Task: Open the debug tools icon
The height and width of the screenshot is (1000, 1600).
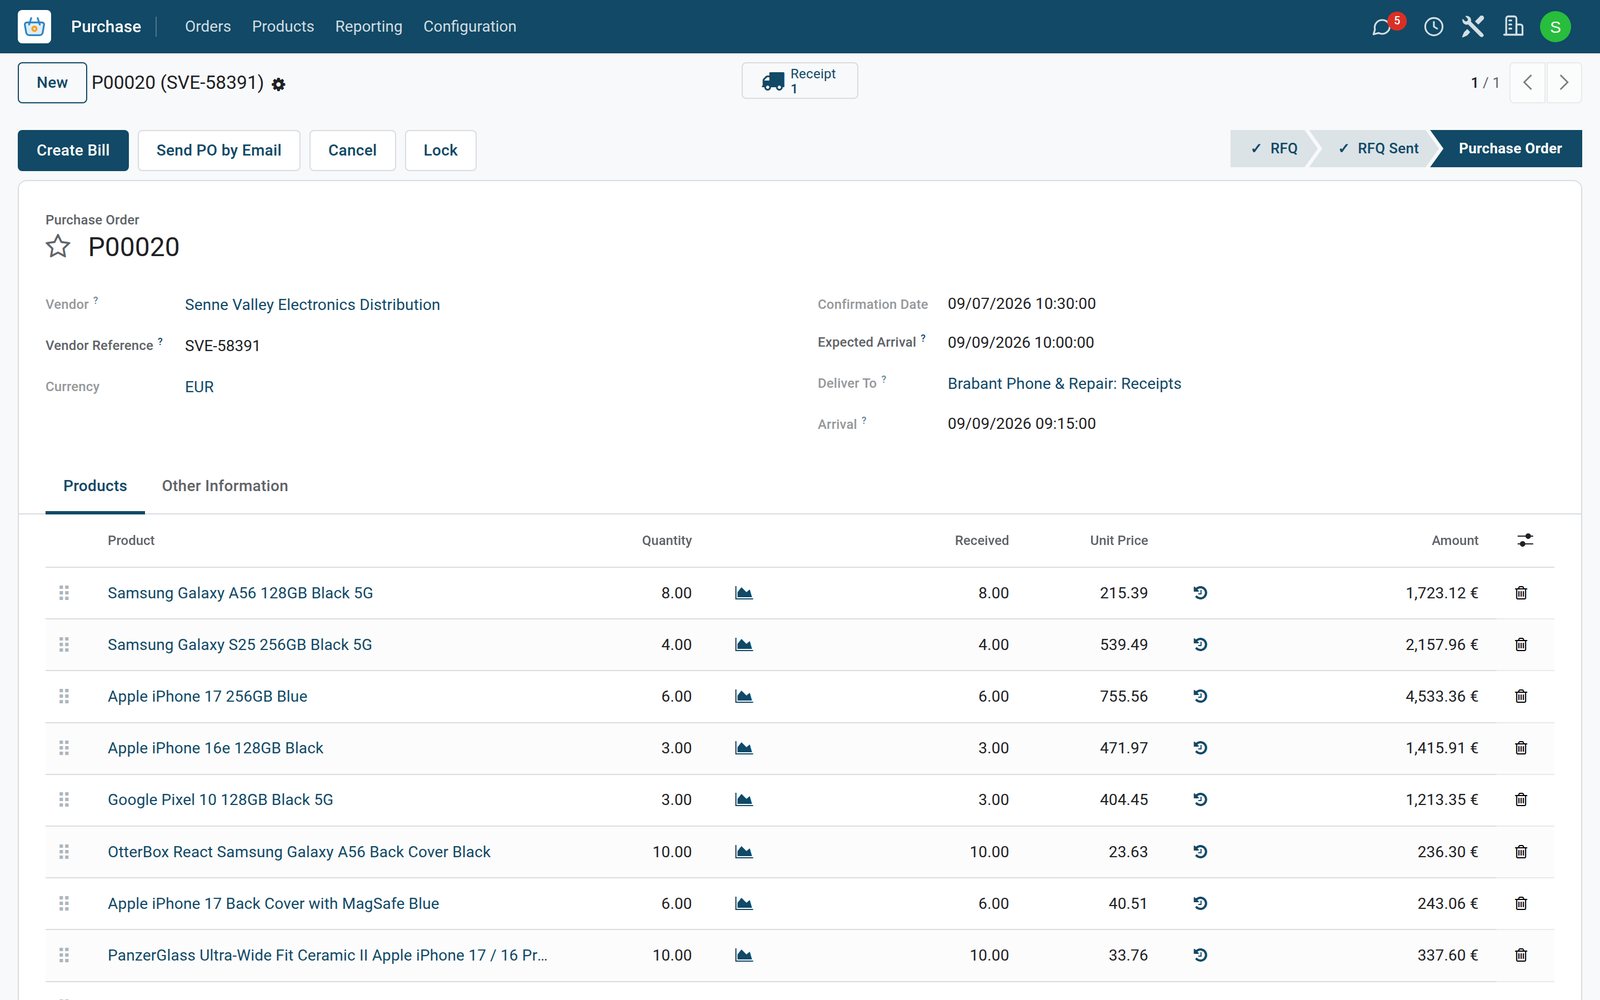Action: pos(1473,27)
